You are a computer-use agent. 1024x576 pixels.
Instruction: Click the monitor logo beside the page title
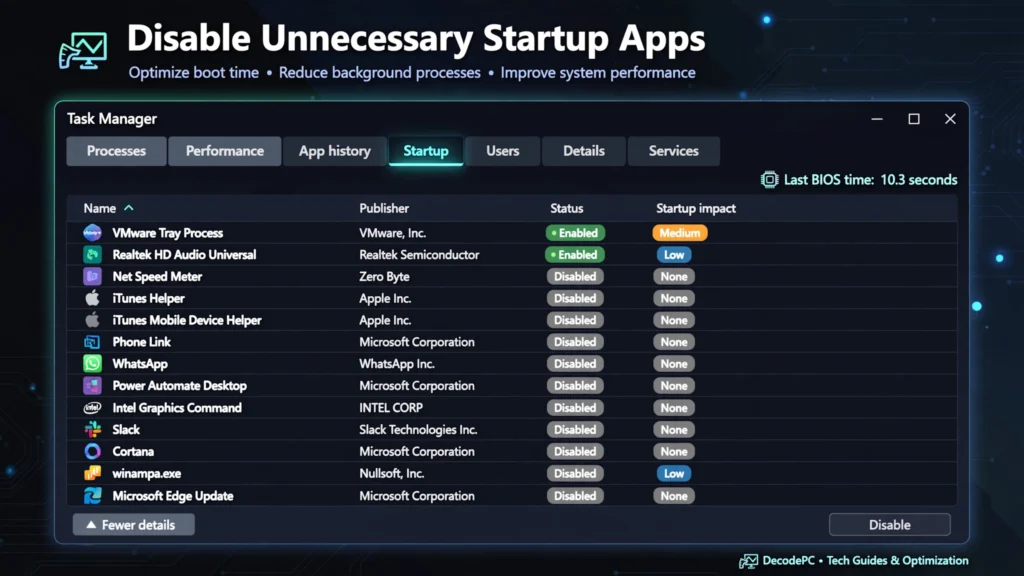pos(83,51)
